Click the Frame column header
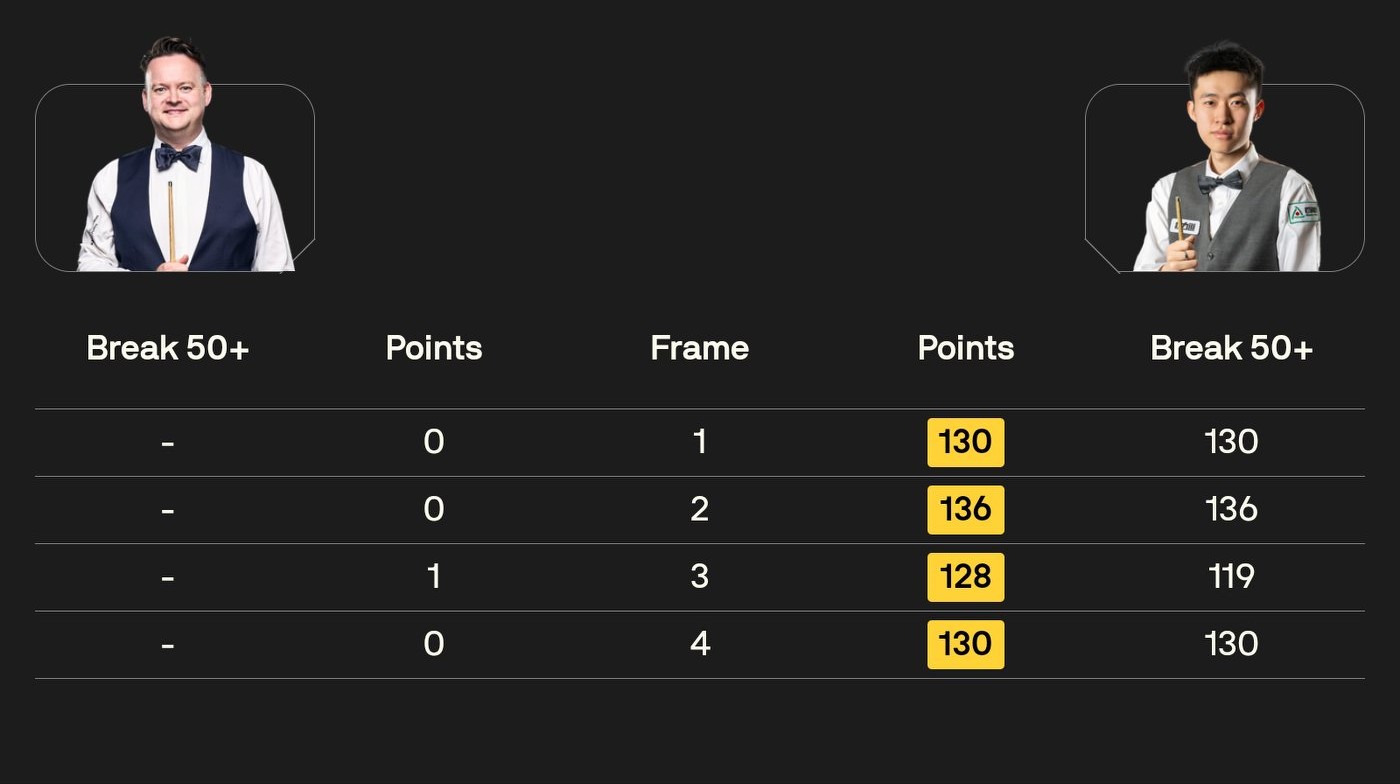Screen dimensions: 1400x784 [x=700, y=348]
